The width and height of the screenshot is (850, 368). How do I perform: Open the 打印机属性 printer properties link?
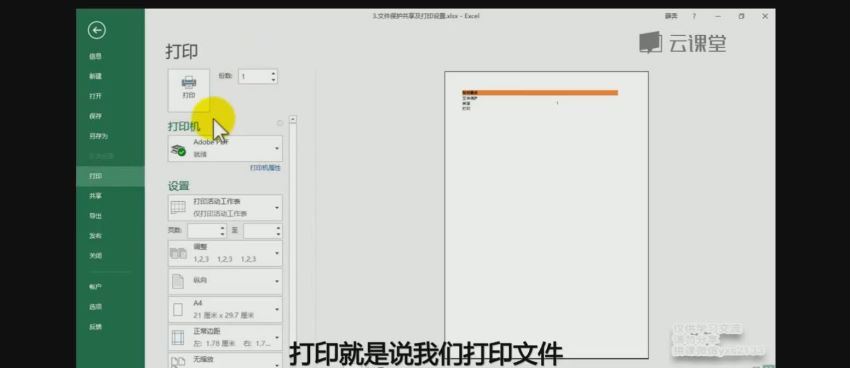pos(265,168)
